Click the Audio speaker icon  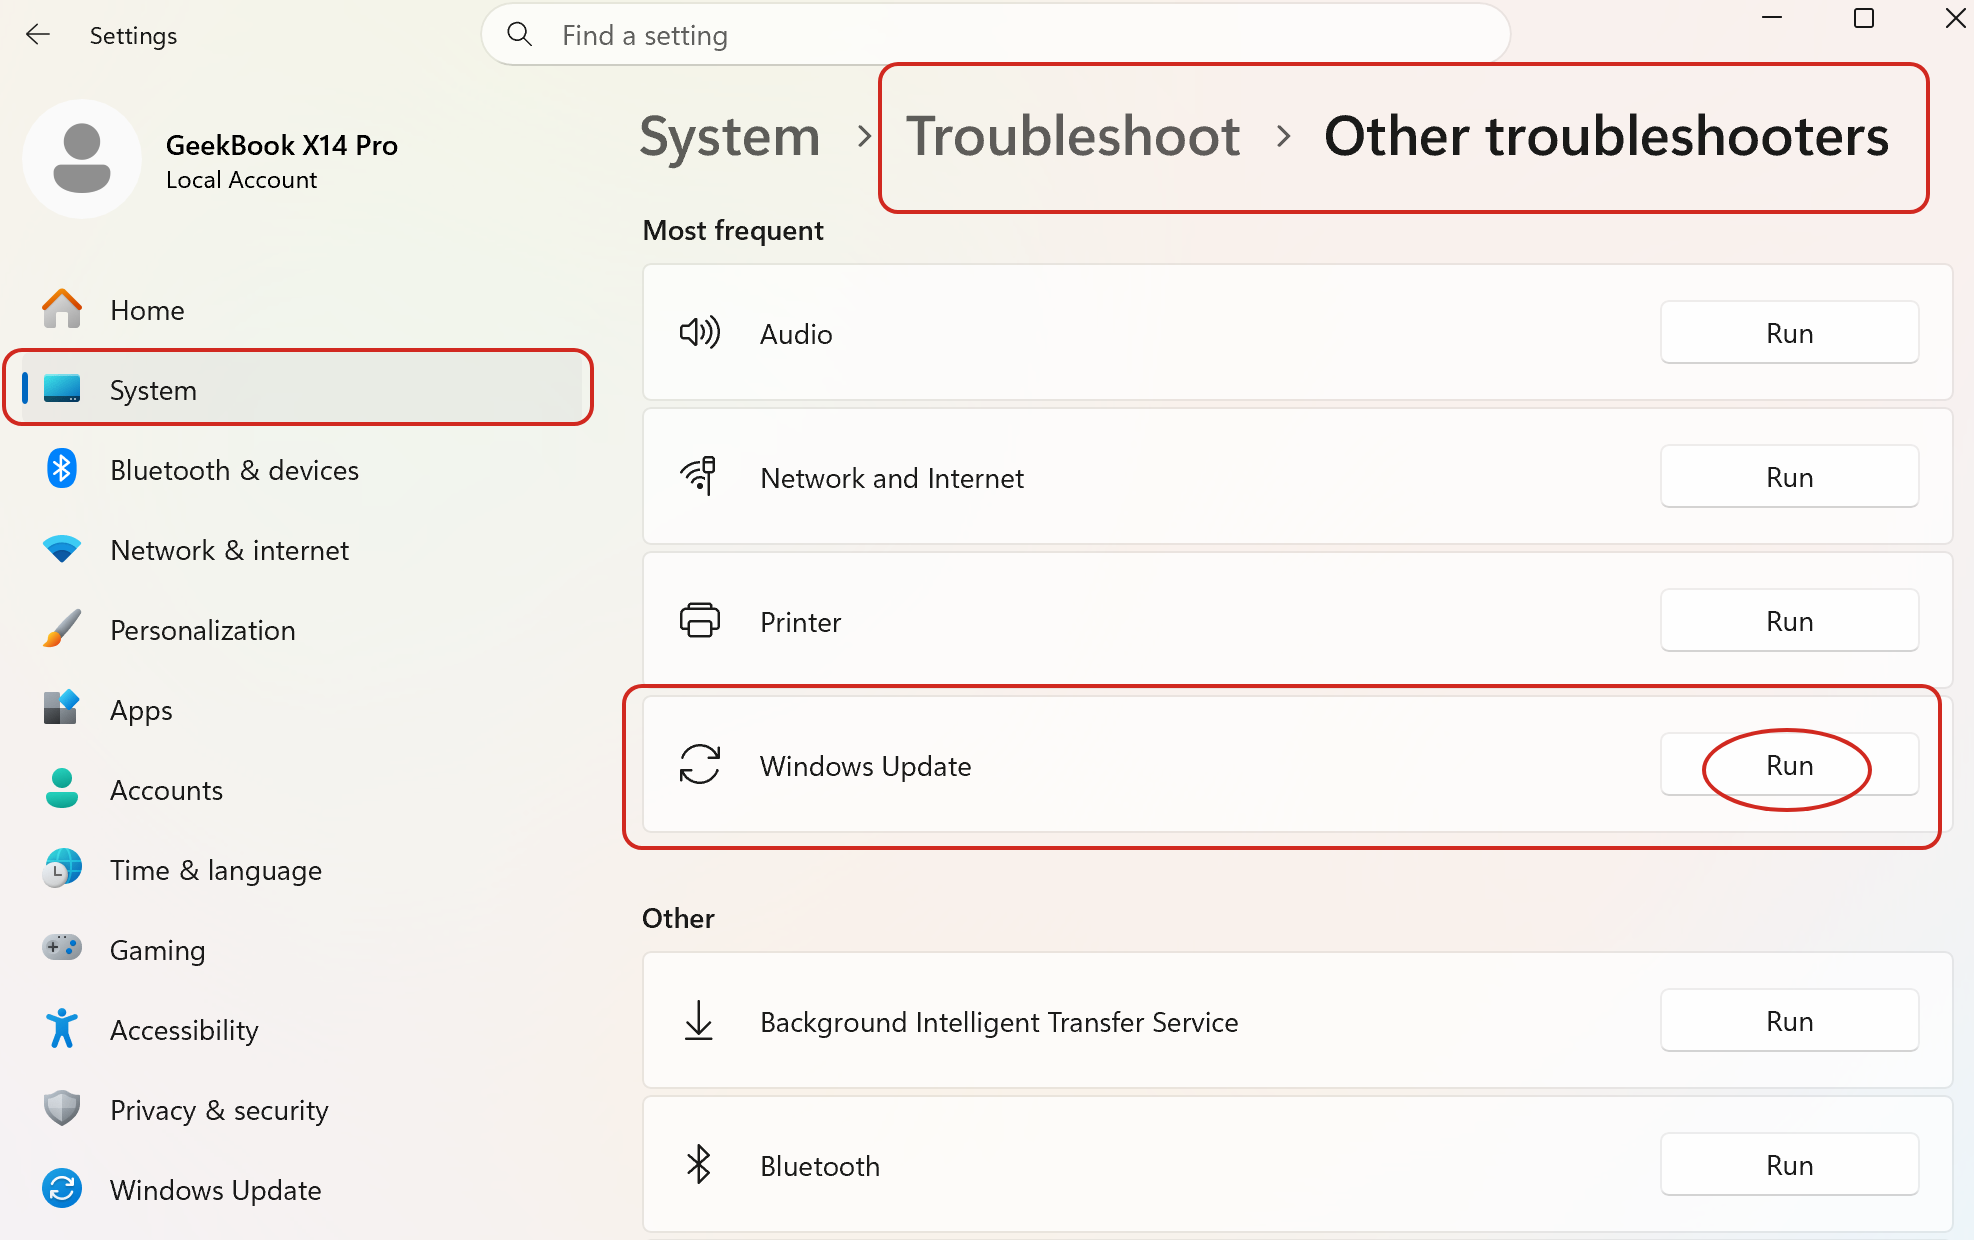[x=699, y=333]
